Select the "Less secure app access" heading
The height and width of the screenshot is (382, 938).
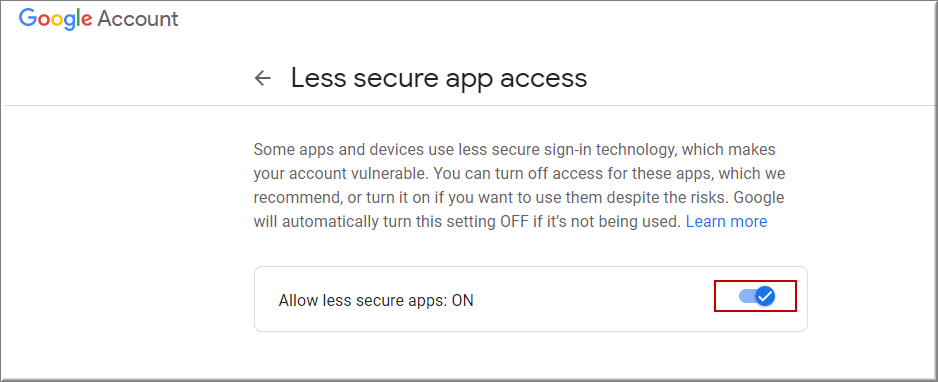[439, 78]
